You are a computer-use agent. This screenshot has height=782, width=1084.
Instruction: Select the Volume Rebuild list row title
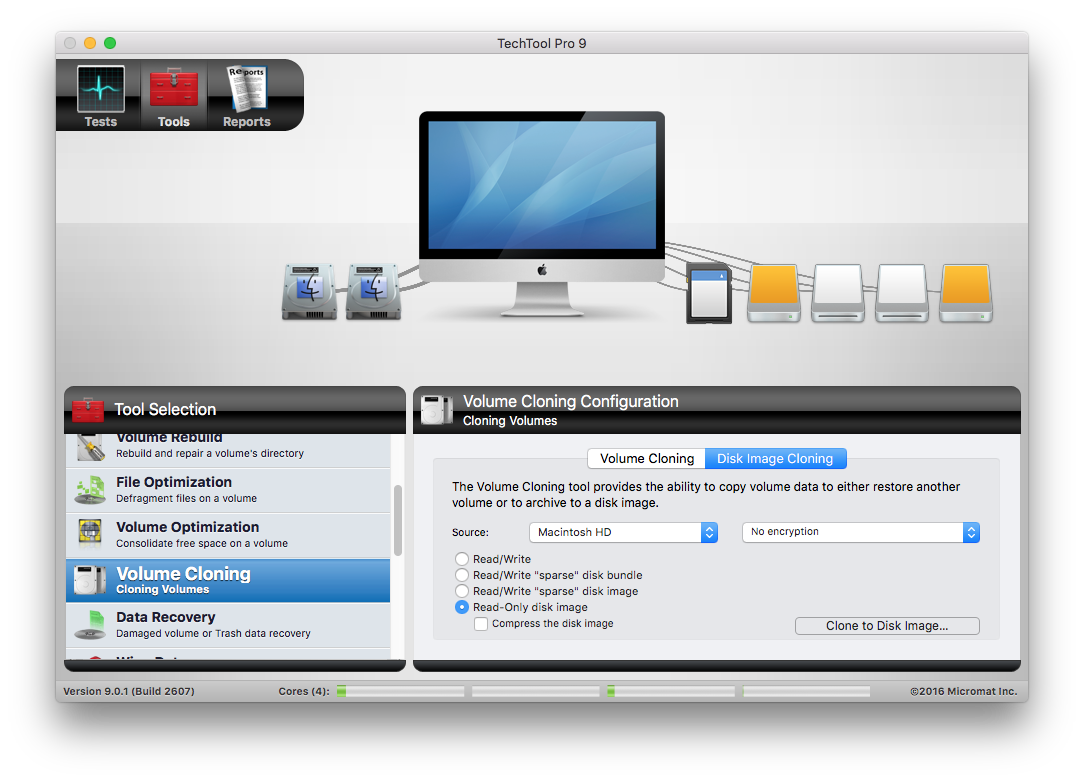pyautogui.click(x=169, y=438)
